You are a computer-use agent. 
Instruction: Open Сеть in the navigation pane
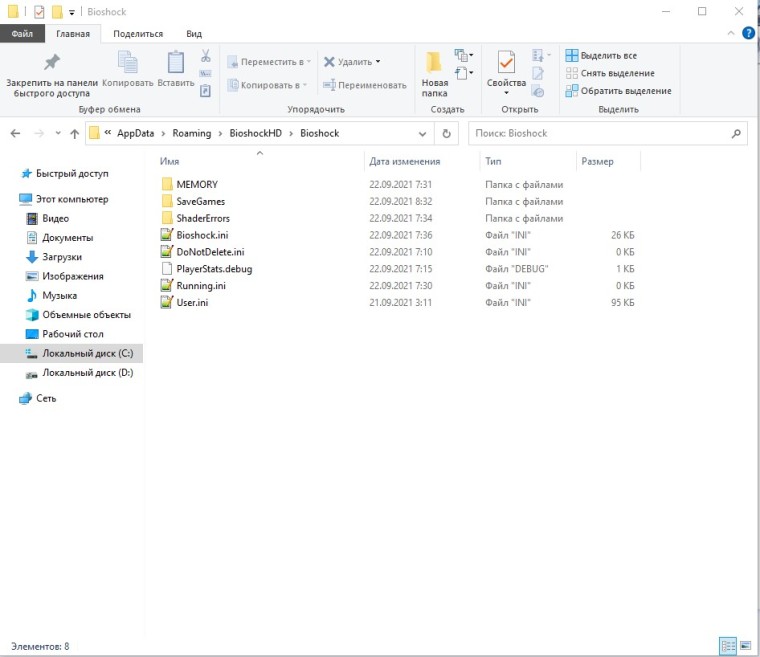coord(46,399)
